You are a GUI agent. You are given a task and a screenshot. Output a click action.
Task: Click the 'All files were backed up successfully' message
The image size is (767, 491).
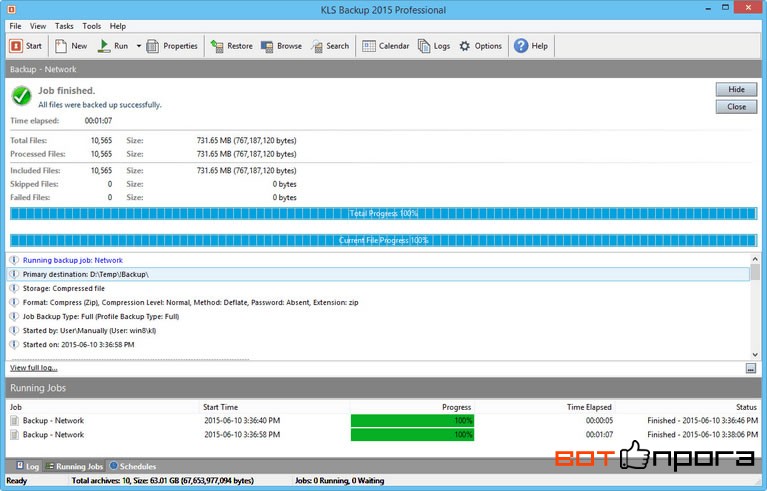pos(100,105)
